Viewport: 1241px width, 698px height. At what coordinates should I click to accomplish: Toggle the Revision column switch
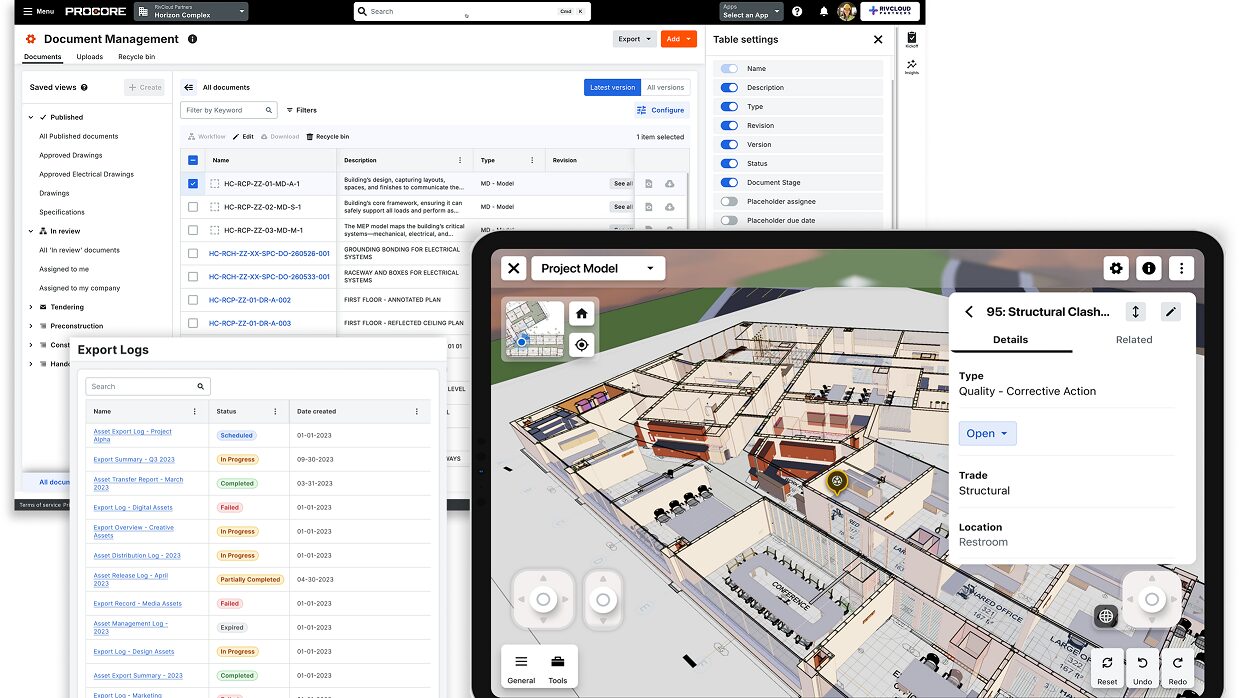(729, 126)
